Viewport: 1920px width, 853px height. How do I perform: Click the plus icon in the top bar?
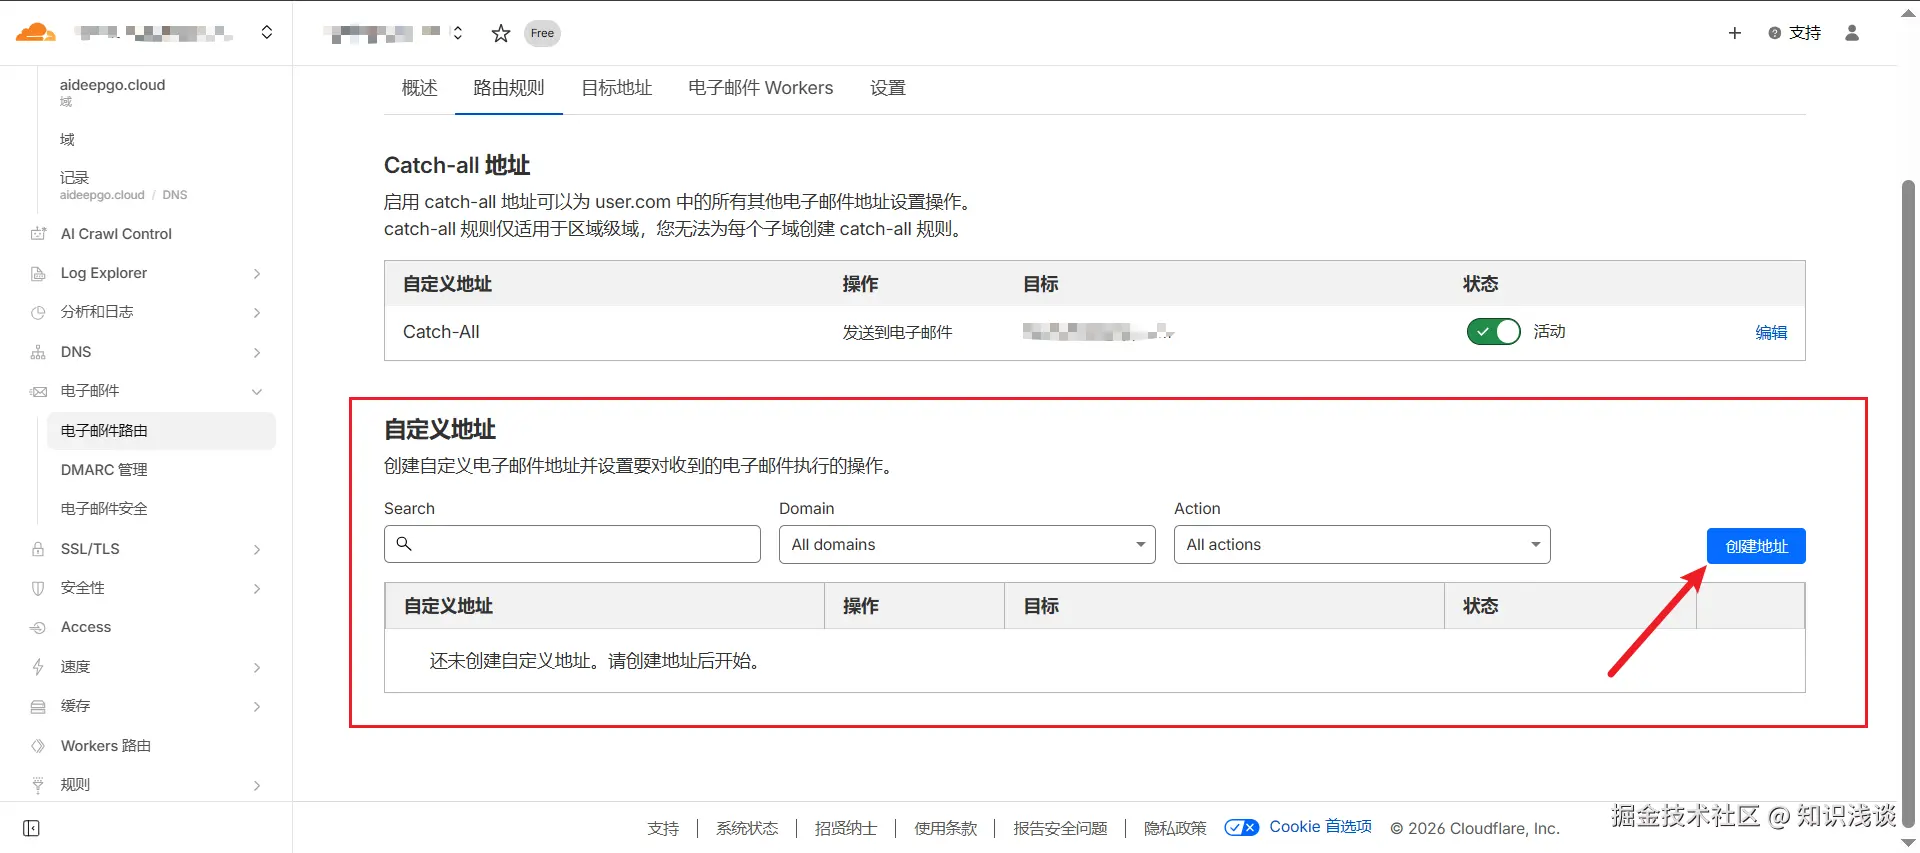(x=1734, y=33)
